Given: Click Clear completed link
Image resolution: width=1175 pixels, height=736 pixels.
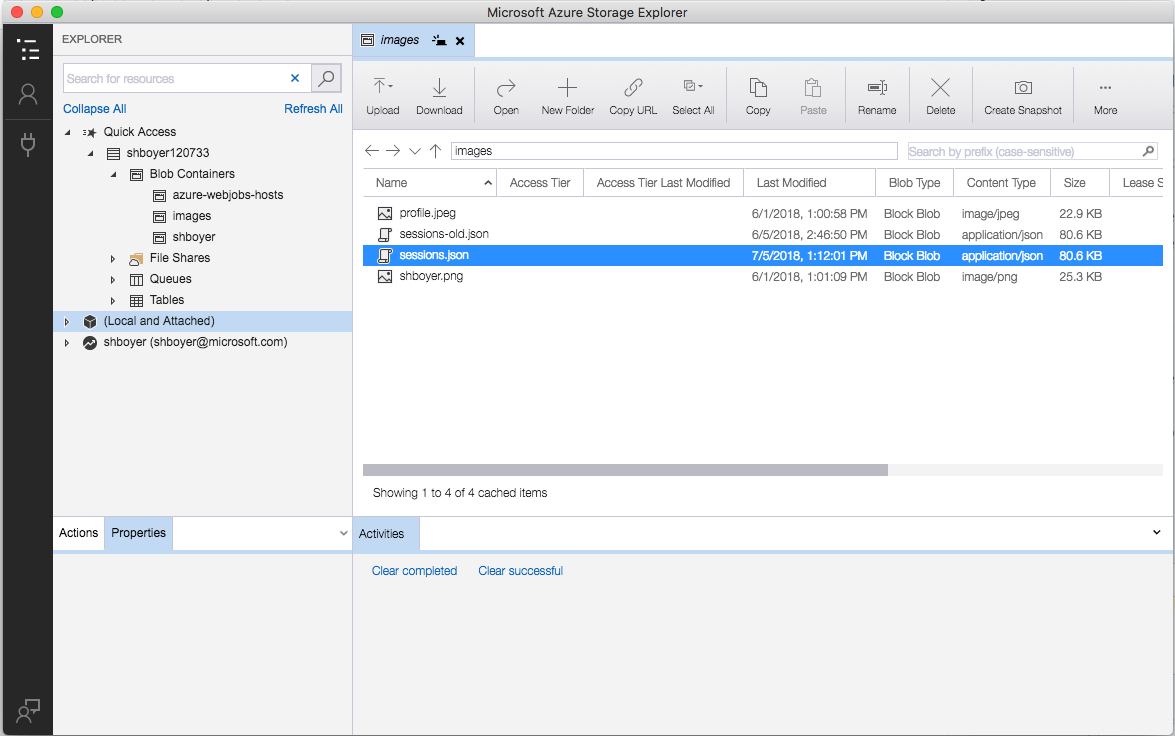Looking at the screenshot, I should (414, 571).
